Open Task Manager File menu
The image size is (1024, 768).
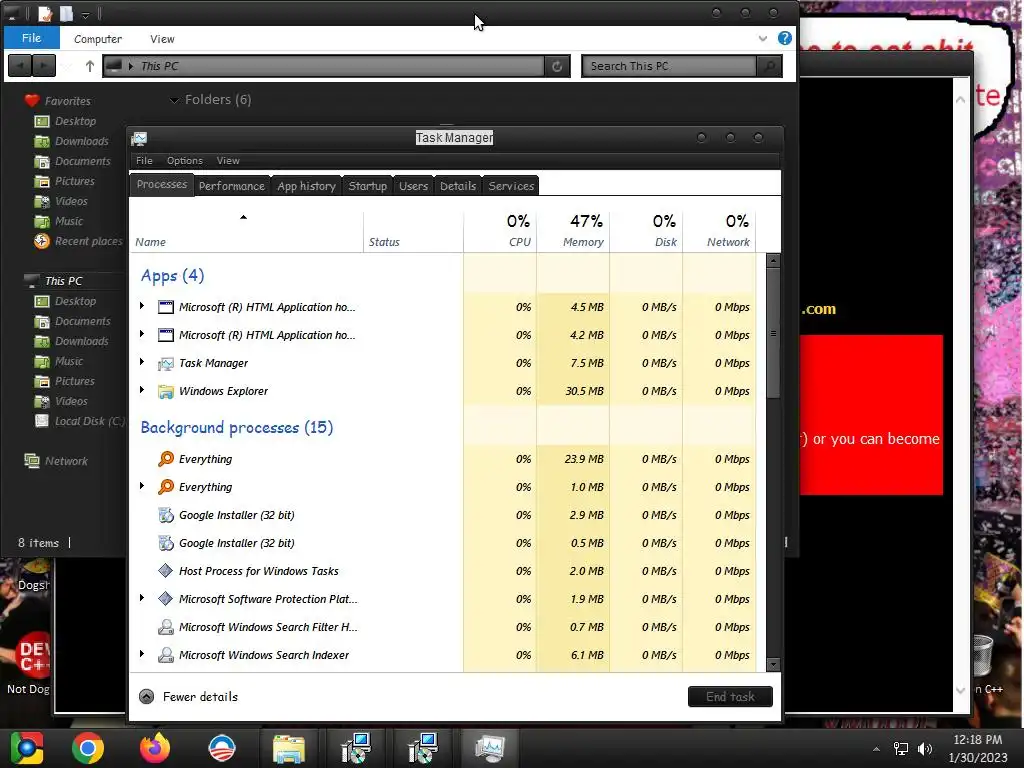coord(144,161)
